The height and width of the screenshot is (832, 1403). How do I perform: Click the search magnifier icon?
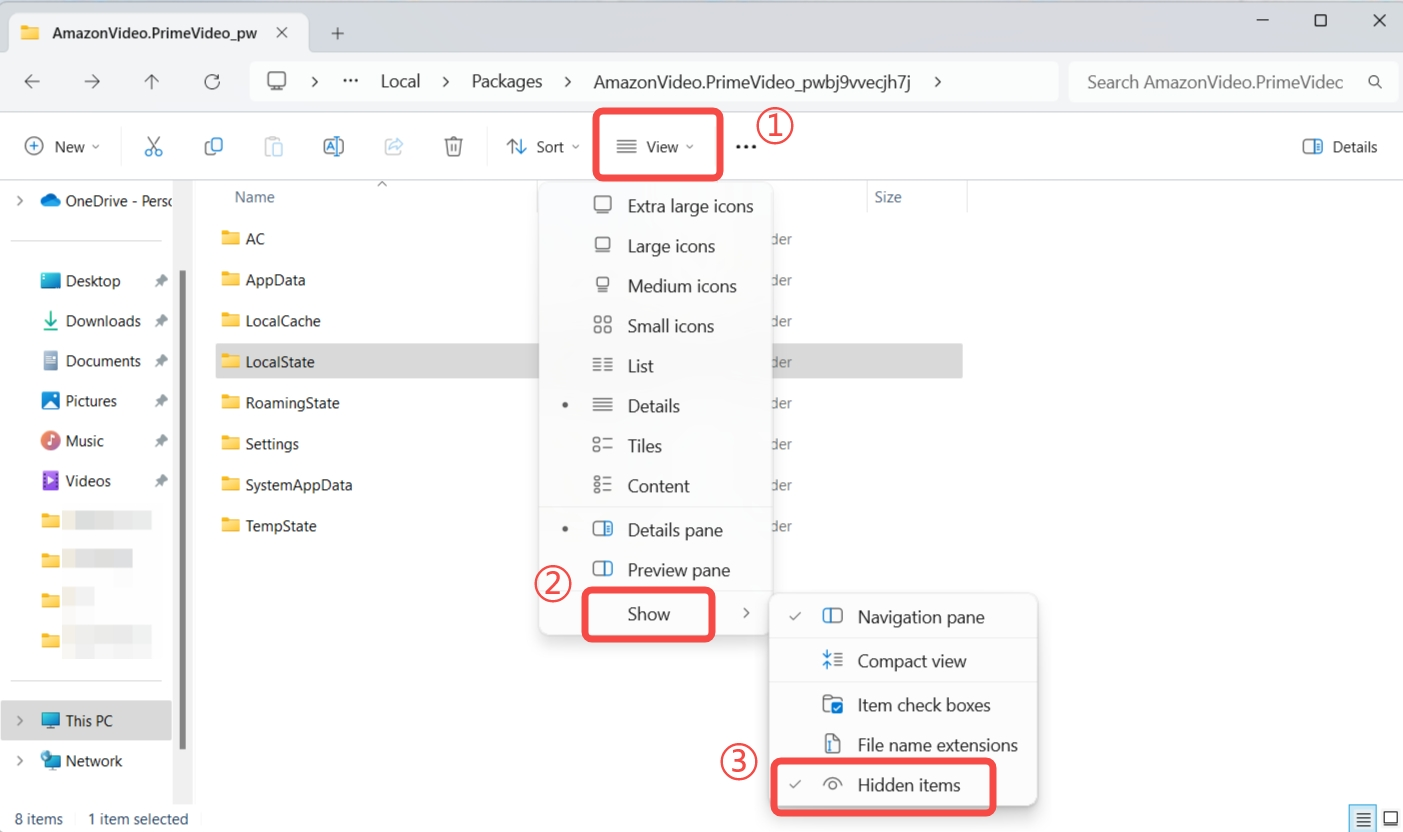tap(1375, 82)
